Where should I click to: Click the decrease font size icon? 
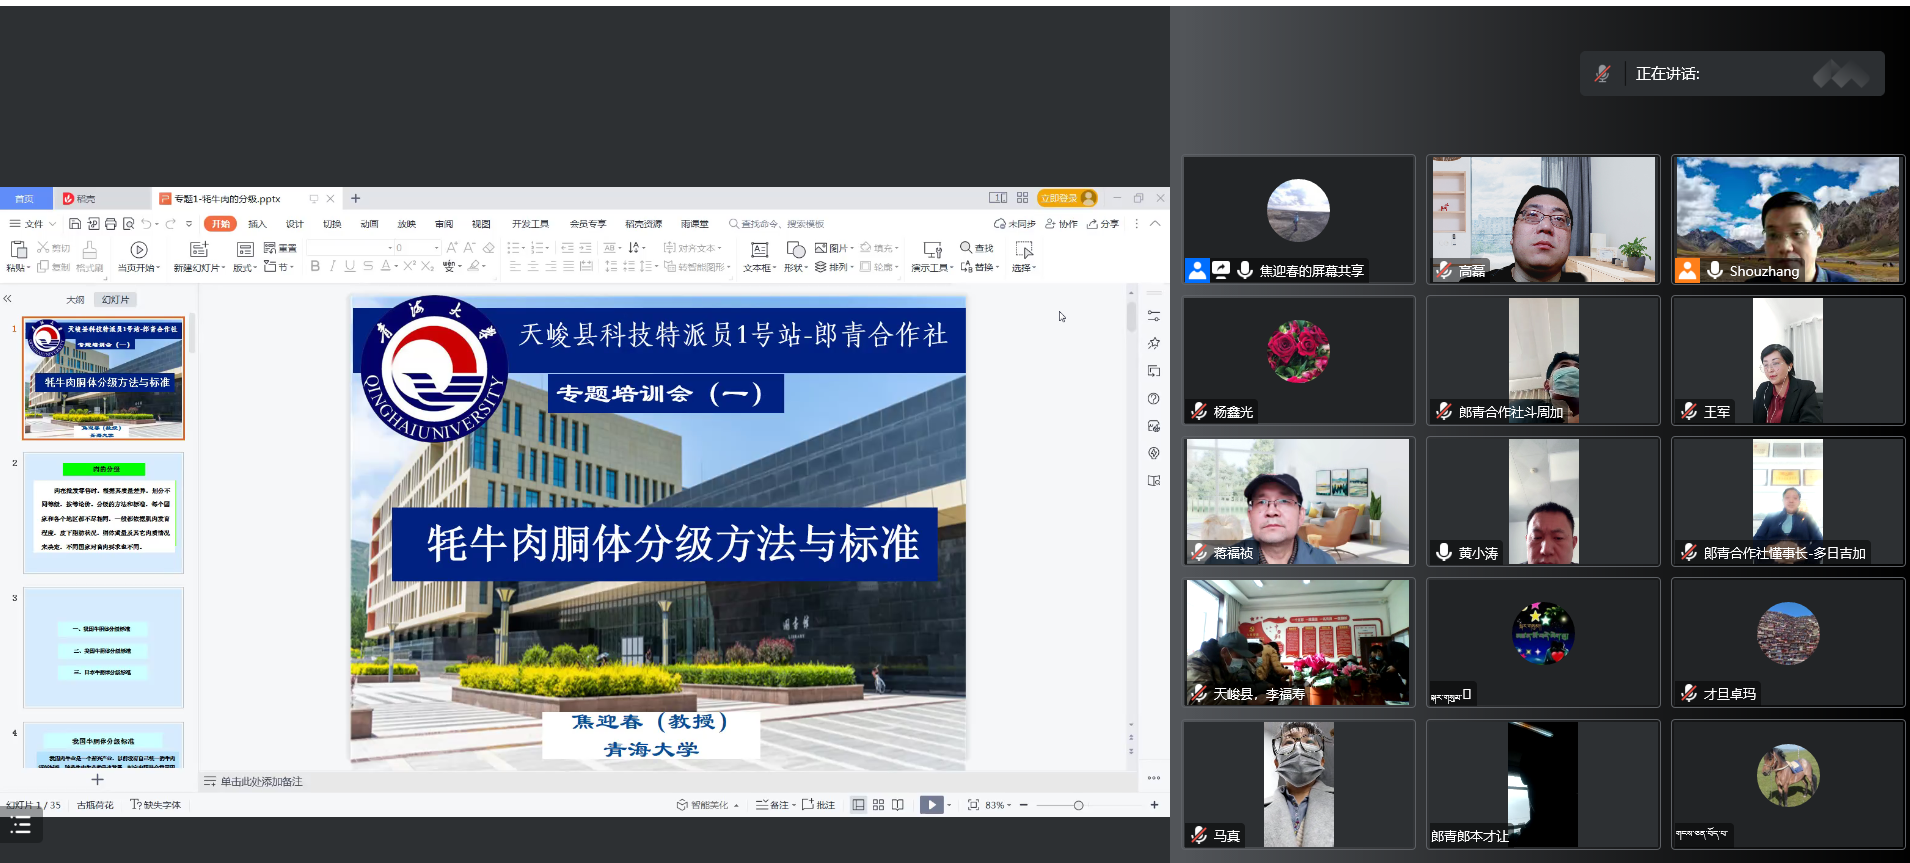pyautogui.click(x=469, y=247)
